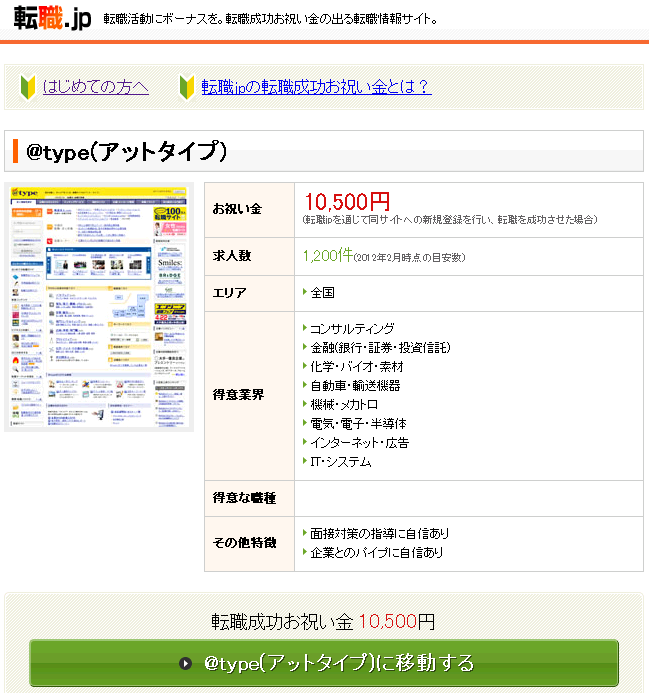Click the 得意業界 row header

pyautogui.click(x=238, y=395)
